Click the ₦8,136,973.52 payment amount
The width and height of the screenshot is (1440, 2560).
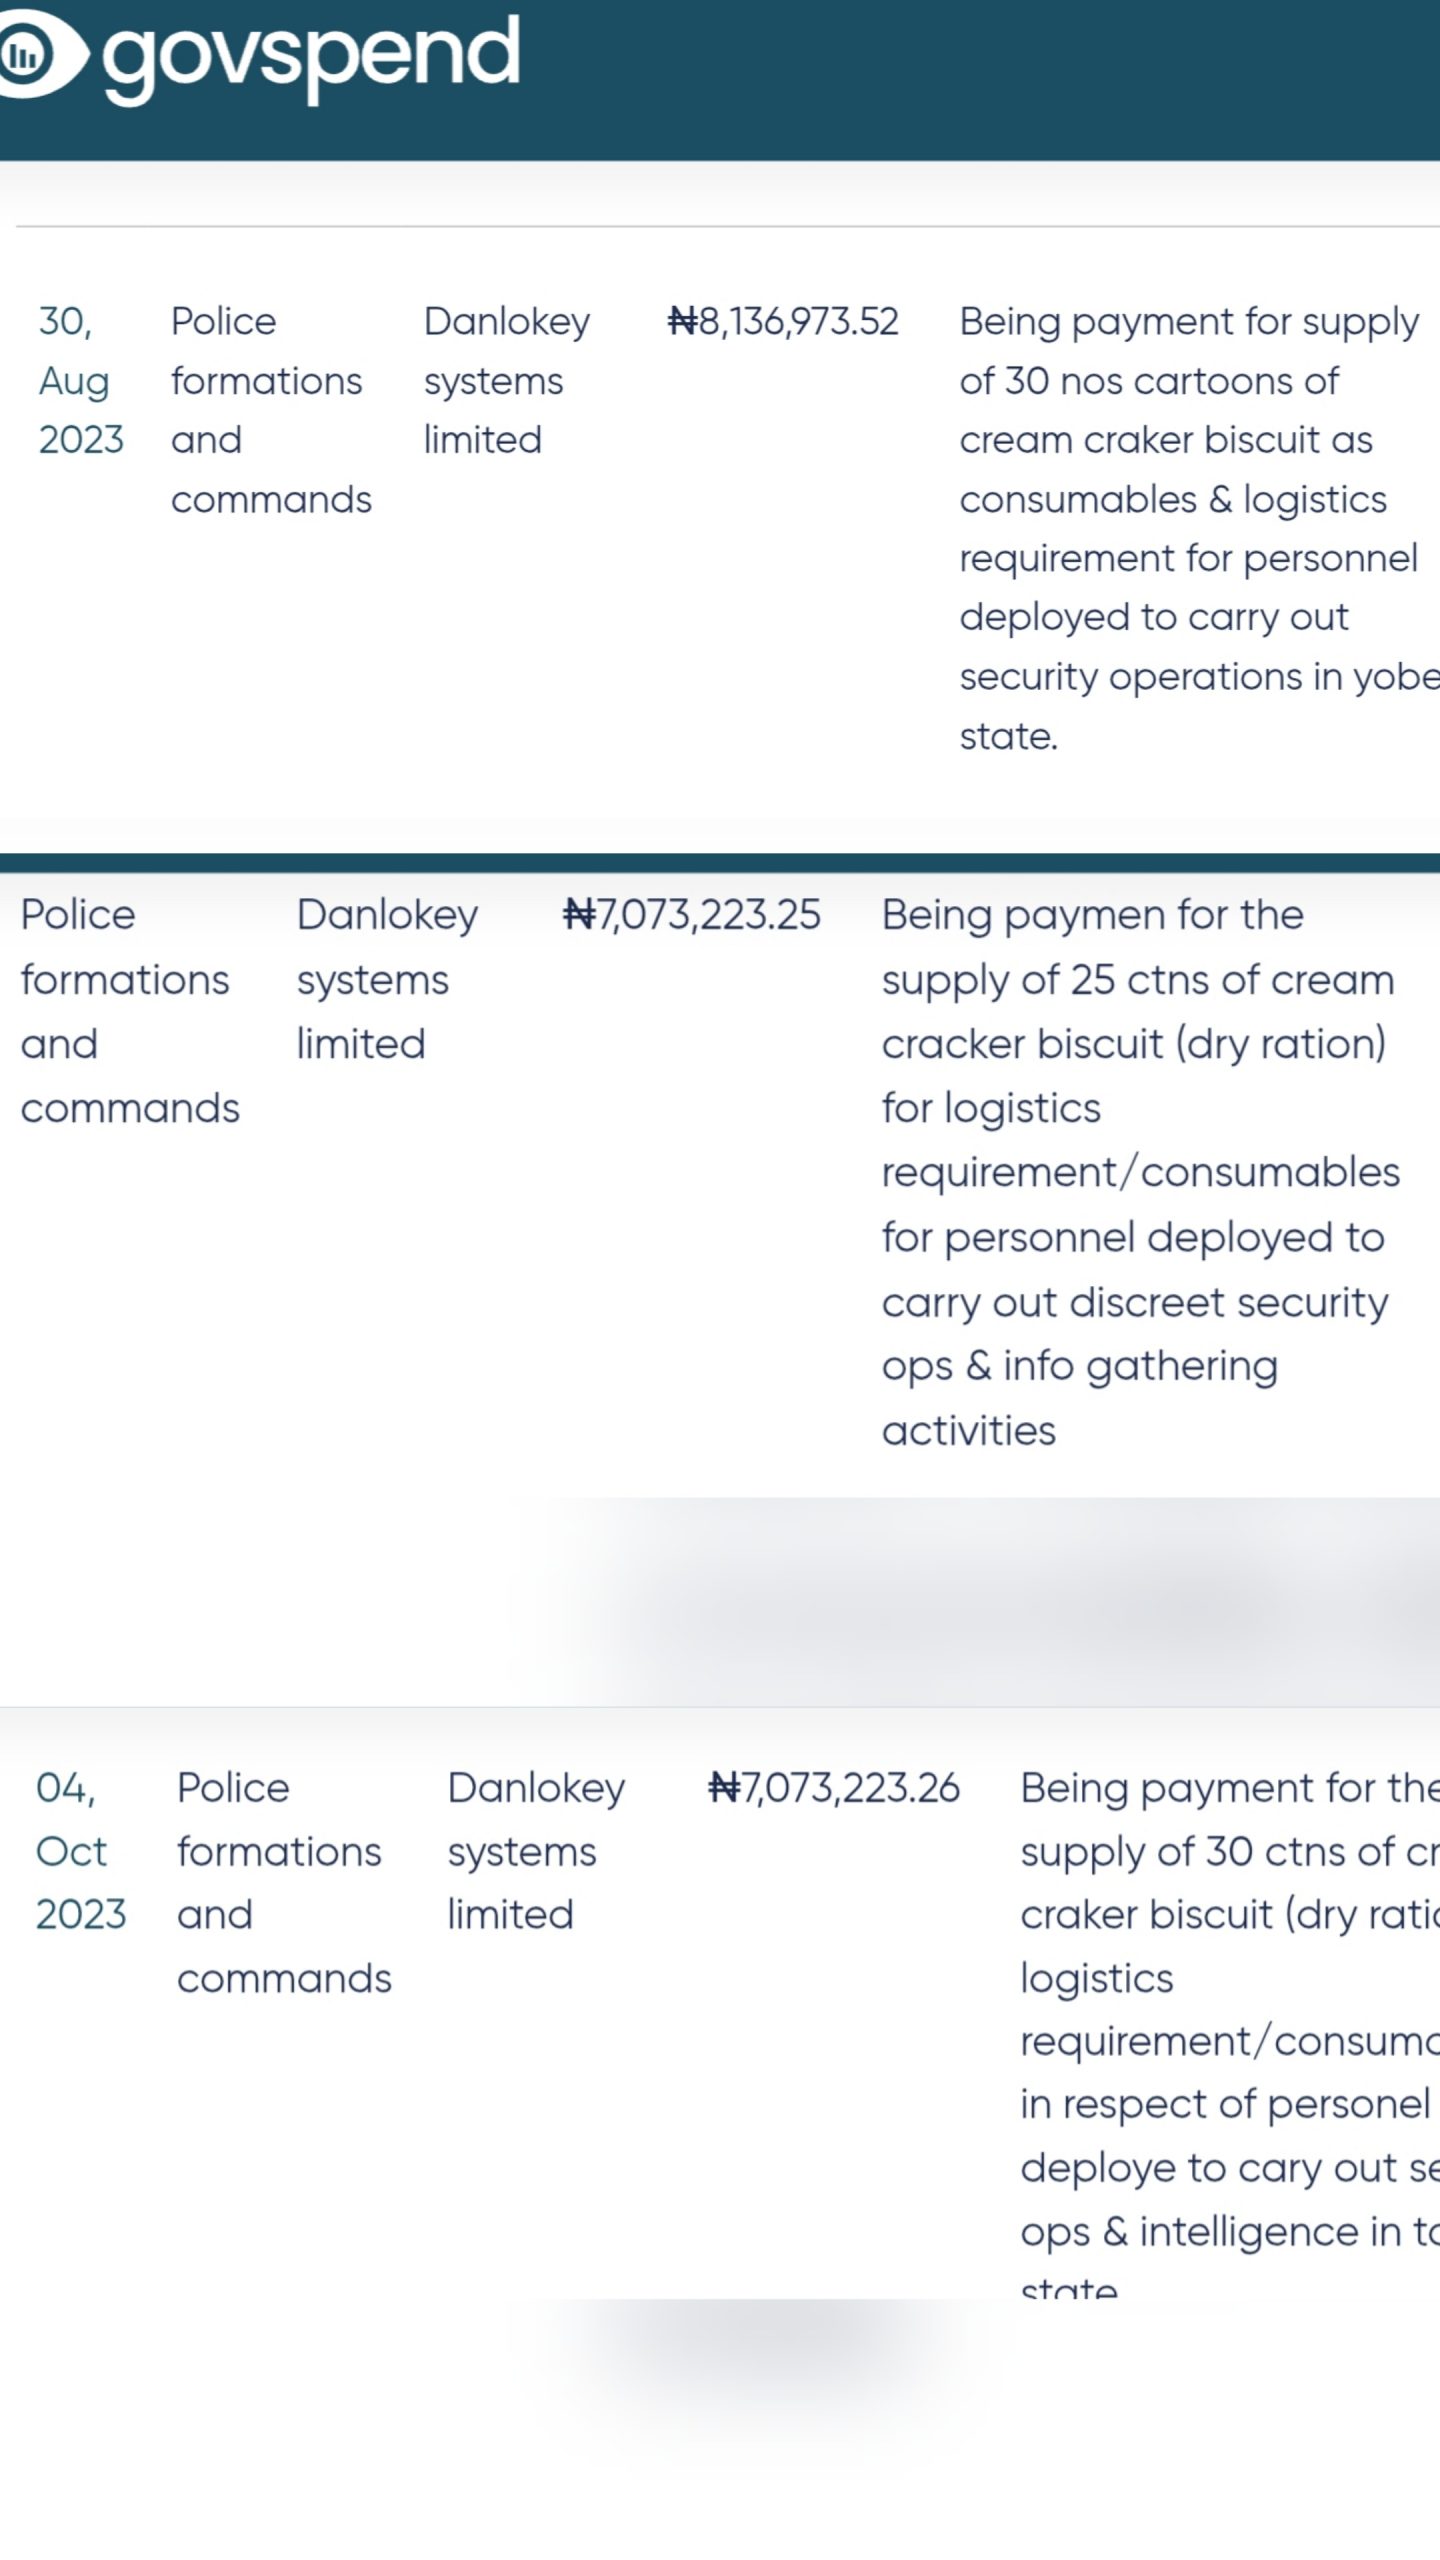tap(783, 322)
